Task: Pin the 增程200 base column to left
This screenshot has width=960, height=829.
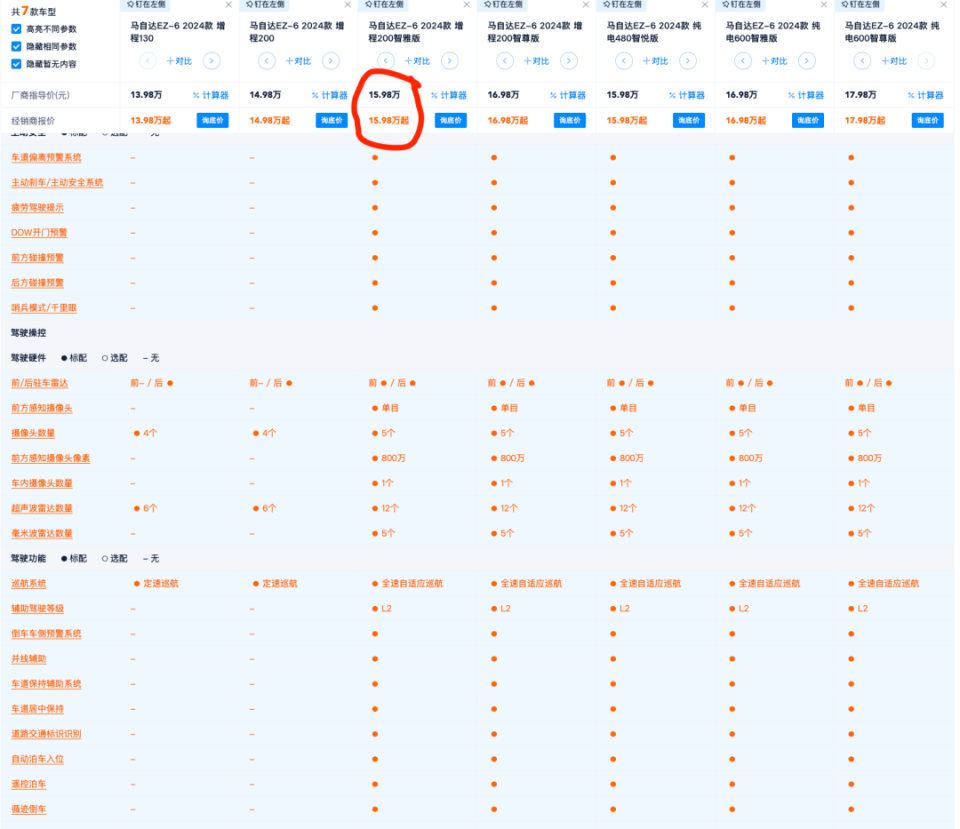Action: (x=265, y=4)
